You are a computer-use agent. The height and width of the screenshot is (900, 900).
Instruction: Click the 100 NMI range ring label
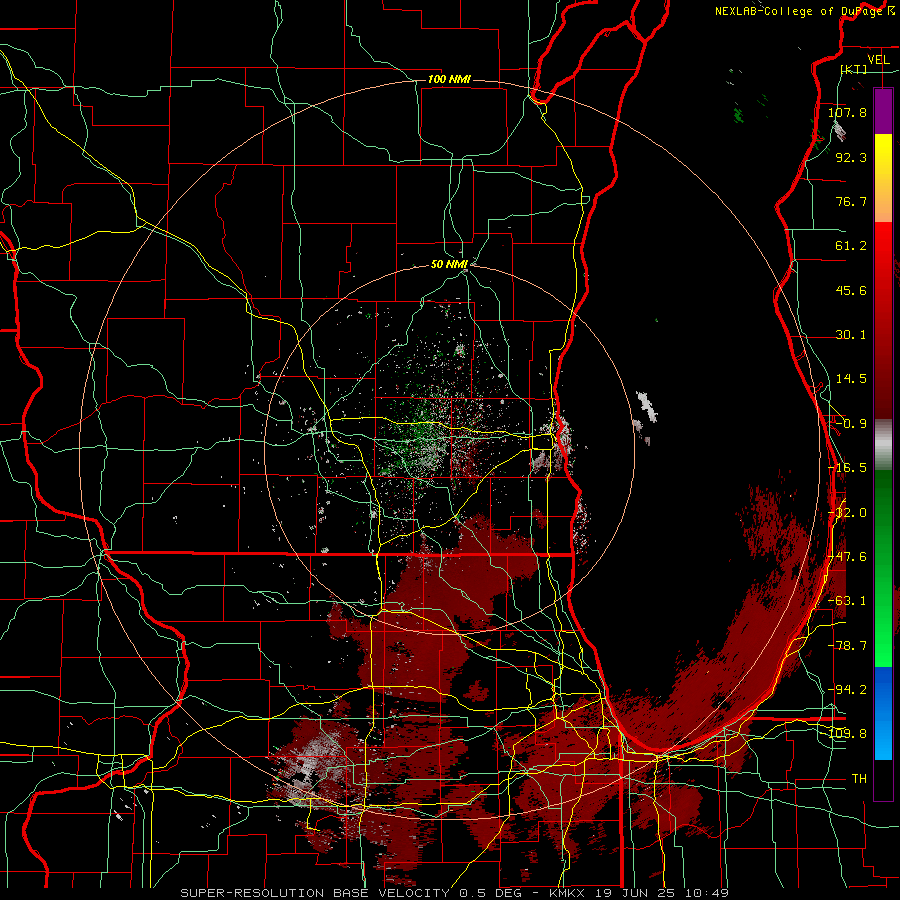pyautogui.click(x=449, y=79)
